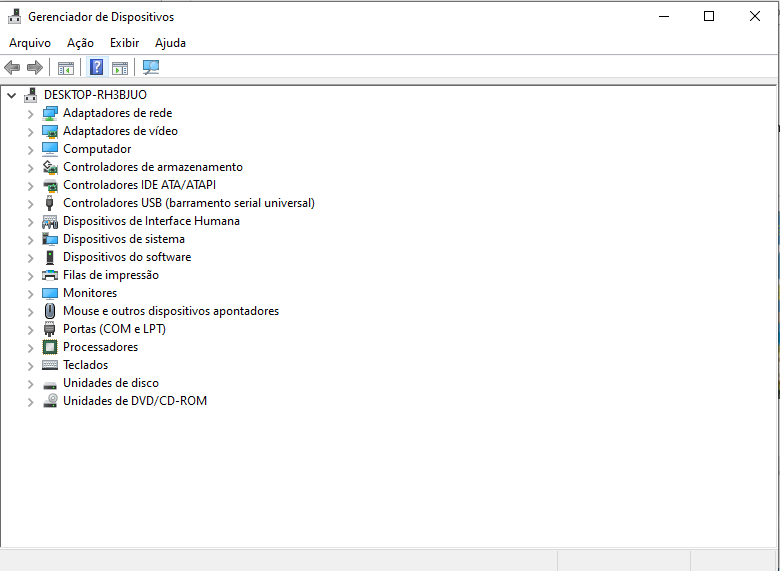Expand Adaptadores de vídeo chevron

click(30, 132)
